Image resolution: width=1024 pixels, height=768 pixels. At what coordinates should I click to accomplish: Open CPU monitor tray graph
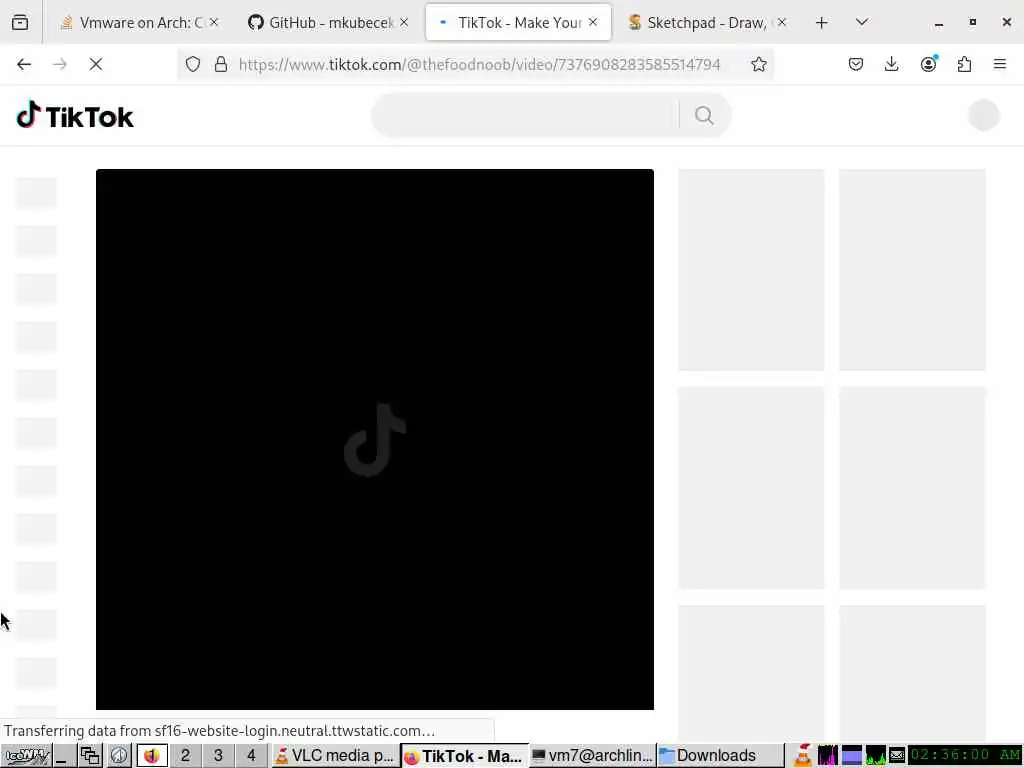point(827,756)
